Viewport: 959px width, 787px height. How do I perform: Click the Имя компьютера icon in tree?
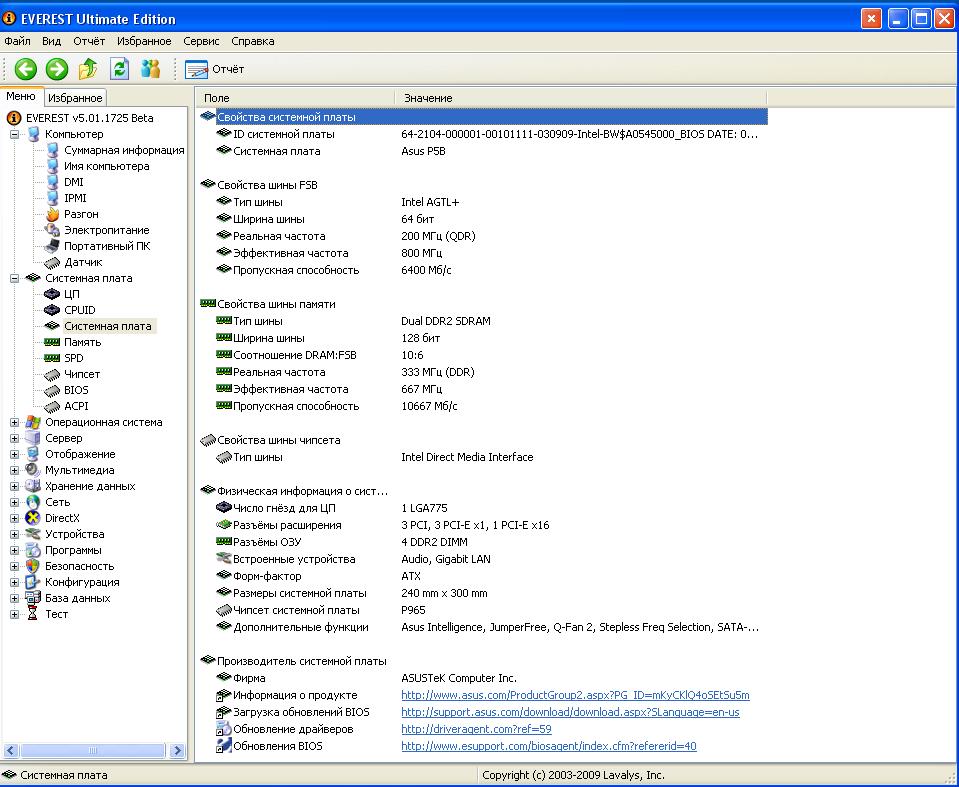[53, 166]
